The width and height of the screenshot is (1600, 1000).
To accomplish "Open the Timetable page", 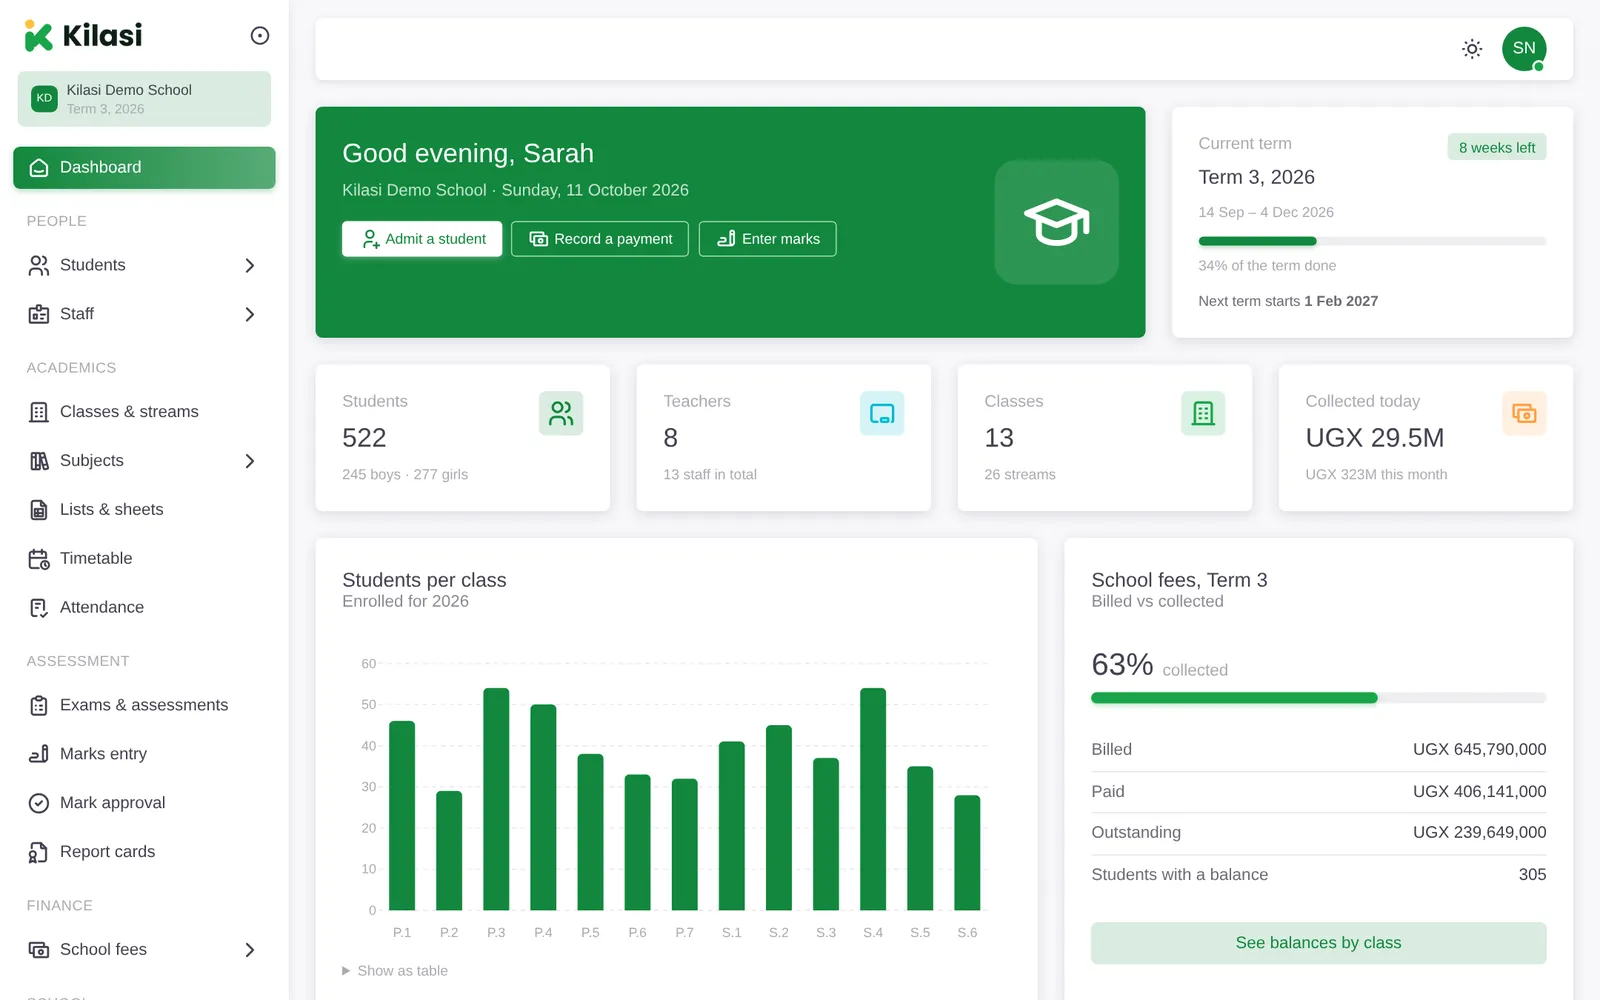I will pos(144,559).
